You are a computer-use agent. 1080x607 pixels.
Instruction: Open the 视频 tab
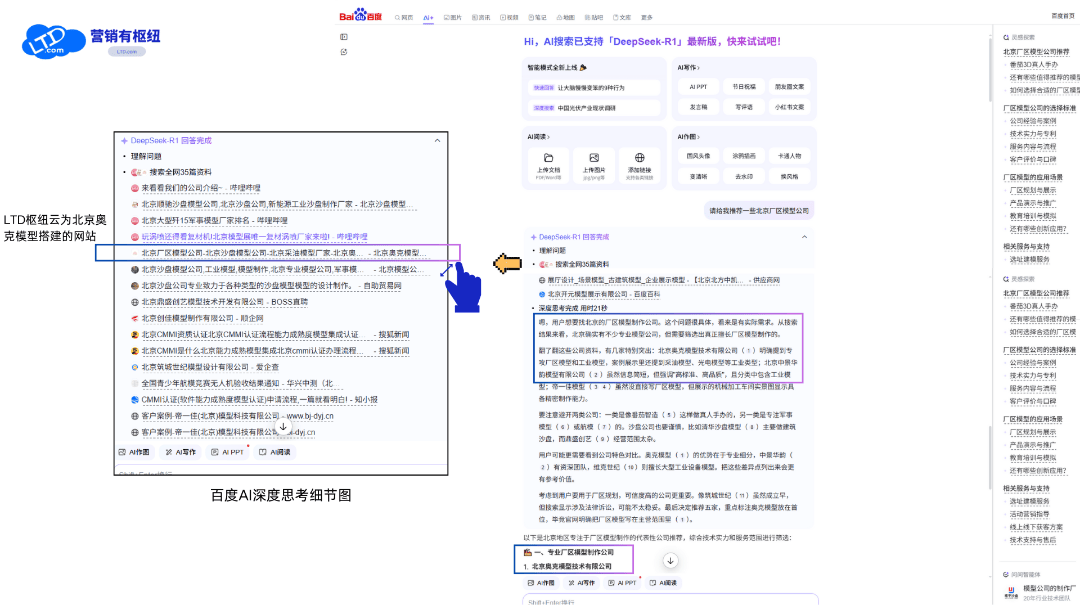(x=509, y=17)
